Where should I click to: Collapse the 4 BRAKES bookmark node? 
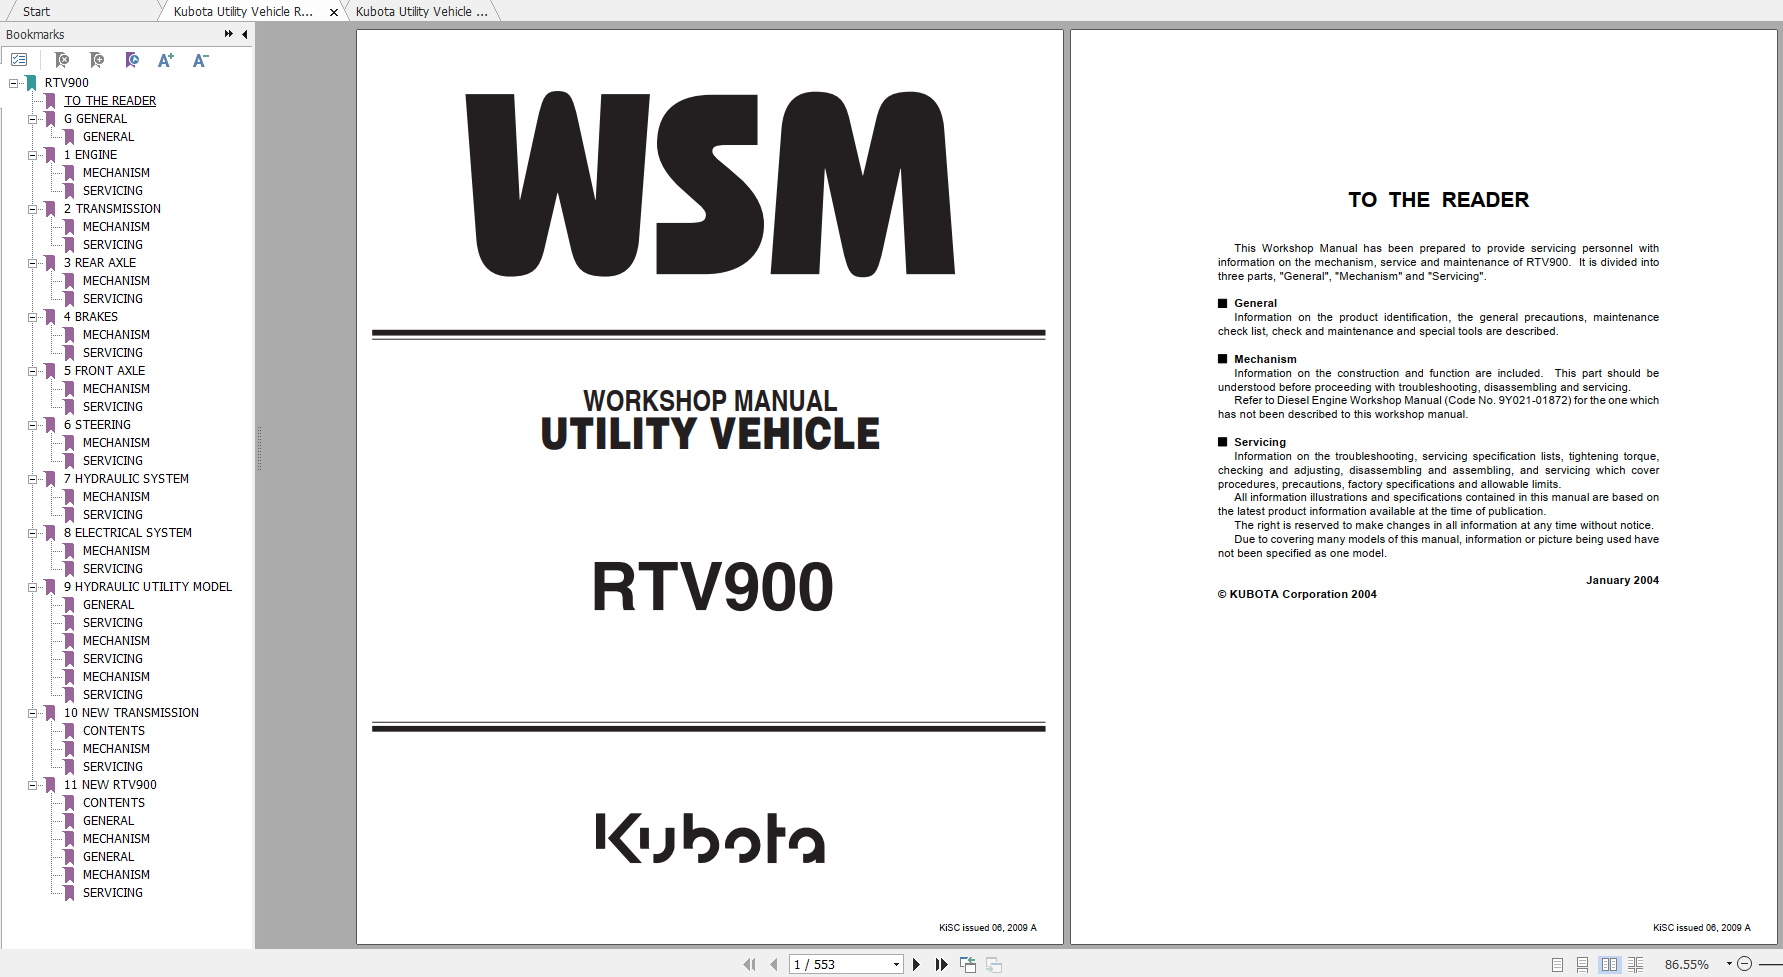(32, 317)
